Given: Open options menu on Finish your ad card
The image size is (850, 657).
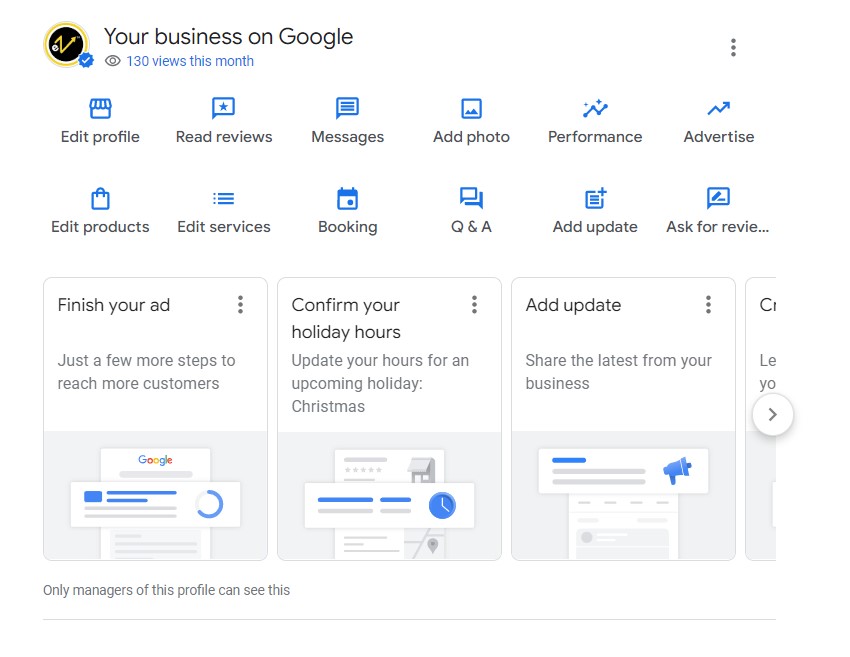Looking at the screenshot, I should tap(240, 305).
